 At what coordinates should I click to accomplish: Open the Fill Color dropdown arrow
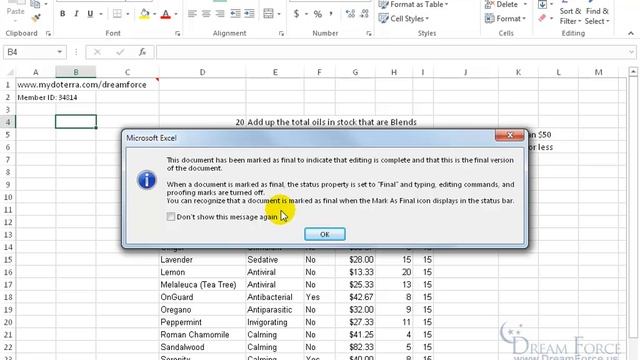click(x=154, y=14)
